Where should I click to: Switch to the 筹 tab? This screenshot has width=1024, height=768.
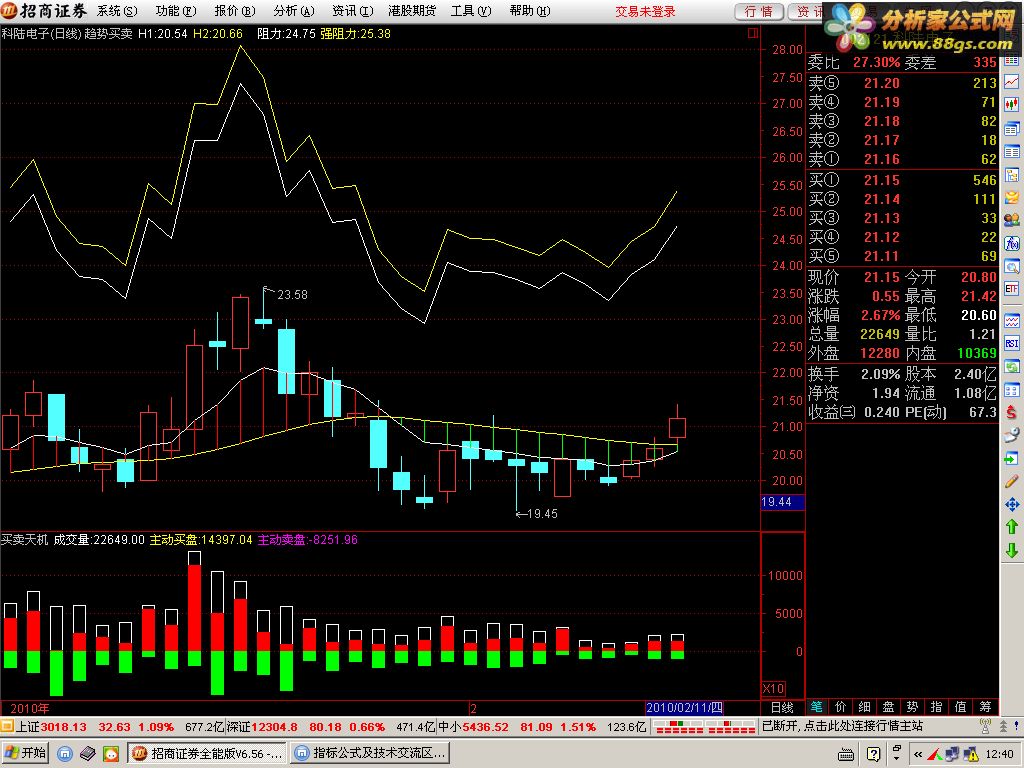(x=985, y=707)
